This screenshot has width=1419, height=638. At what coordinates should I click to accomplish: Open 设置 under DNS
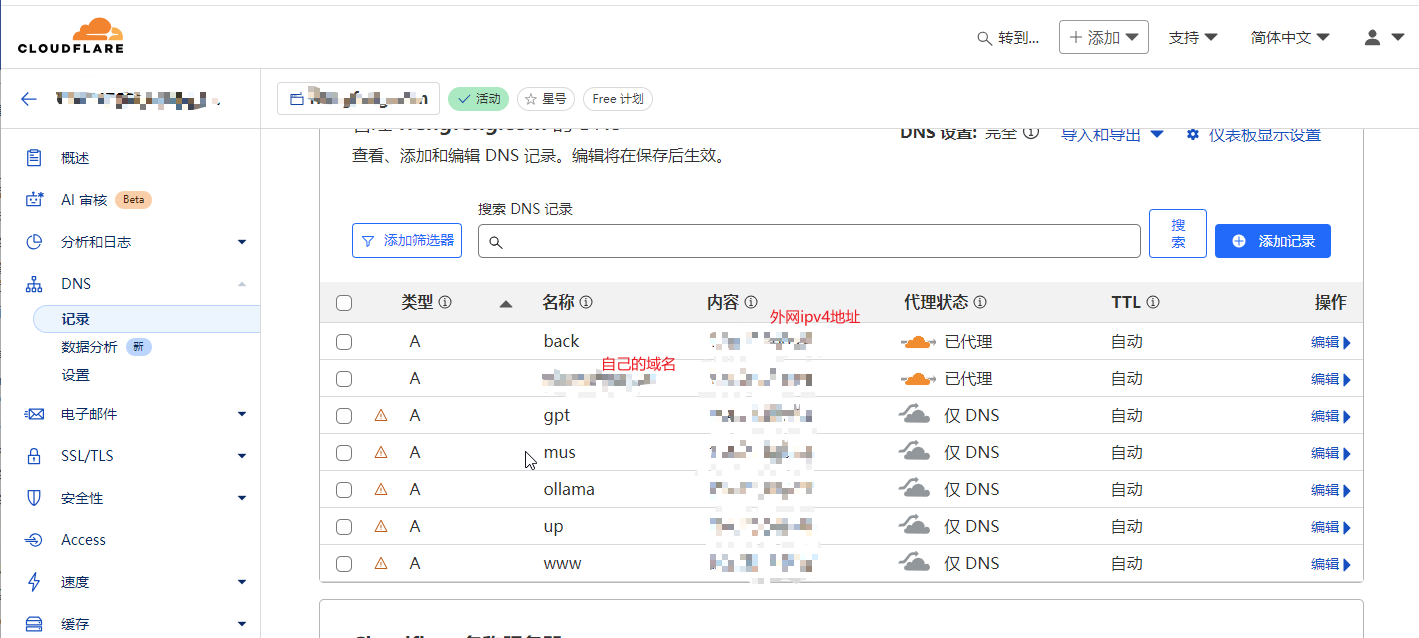(75, 375)
